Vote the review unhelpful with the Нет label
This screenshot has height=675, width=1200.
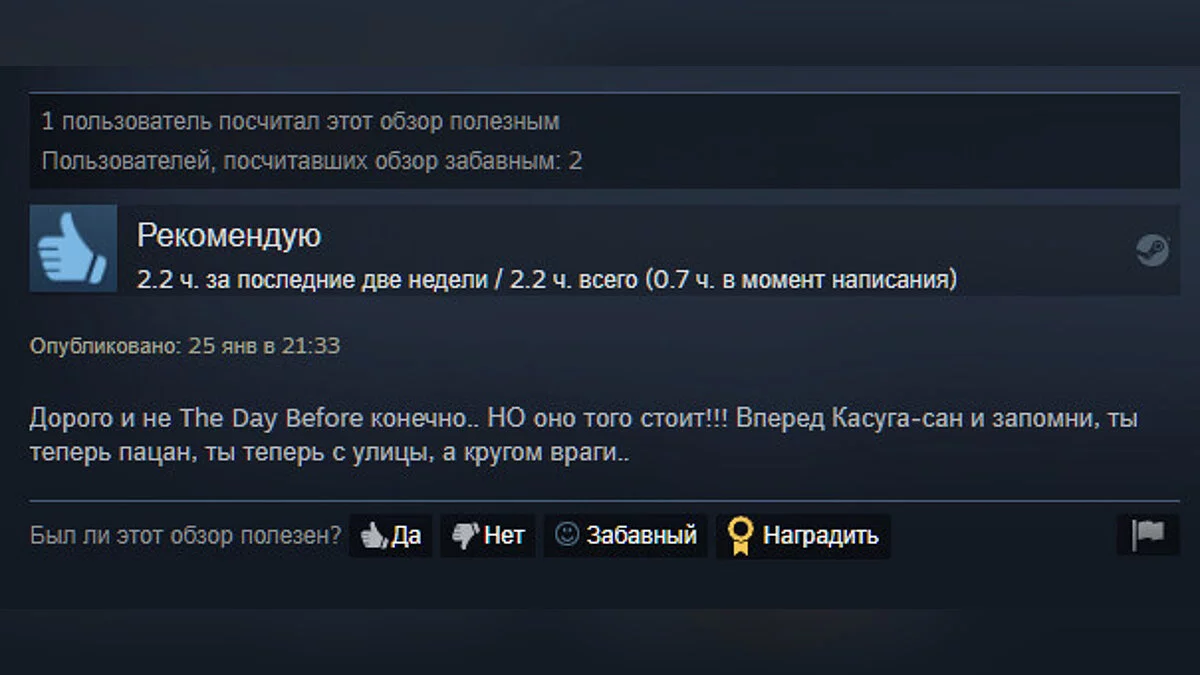click(504, 536)
